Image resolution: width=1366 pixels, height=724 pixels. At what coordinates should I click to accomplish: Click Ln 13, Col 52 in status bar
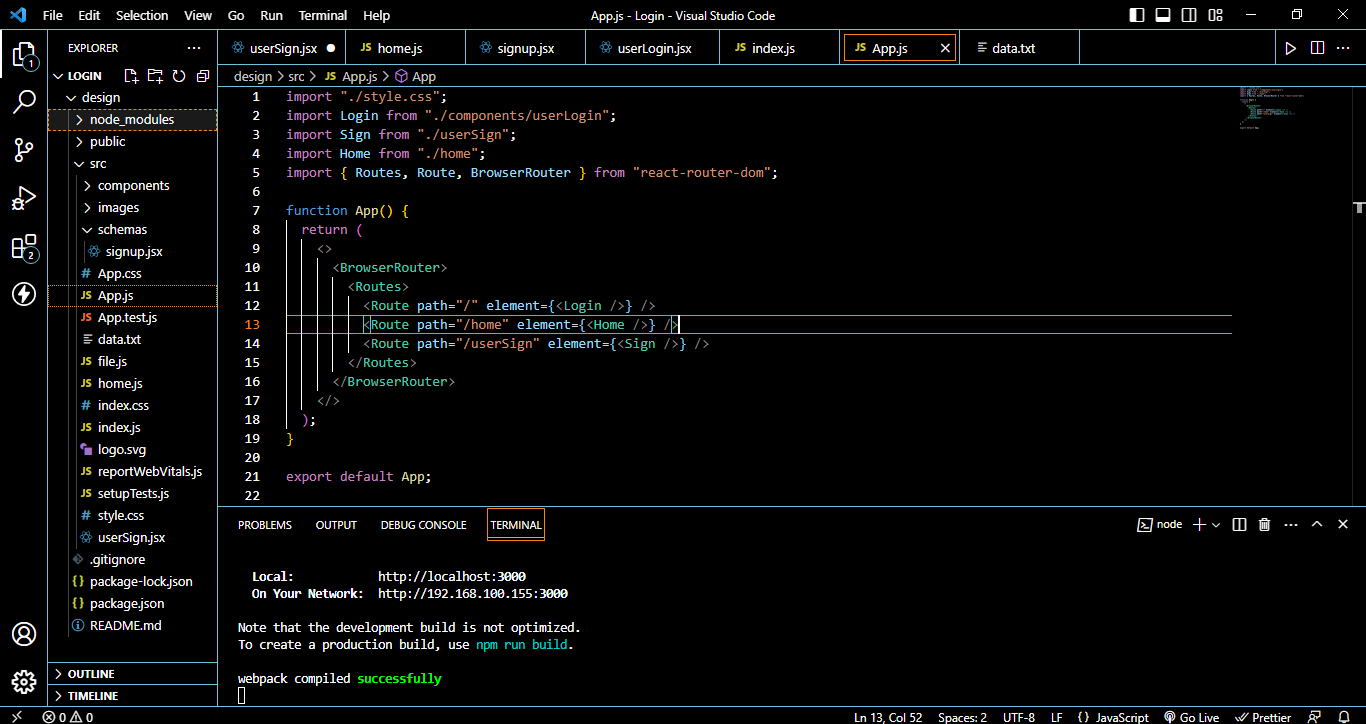pos(888,717)
